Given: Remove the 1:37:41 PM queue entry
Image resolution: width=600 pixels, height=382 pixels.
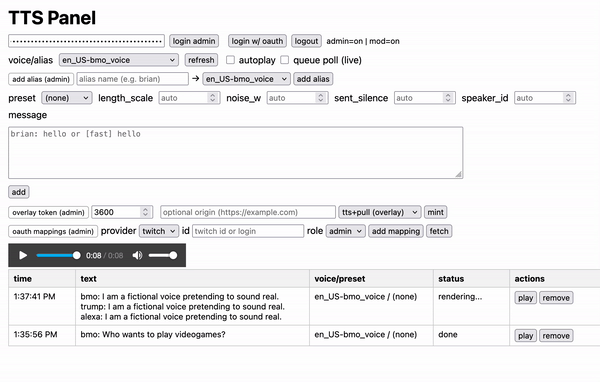Looking at the screenshot, I should click(x=556, y=298).
